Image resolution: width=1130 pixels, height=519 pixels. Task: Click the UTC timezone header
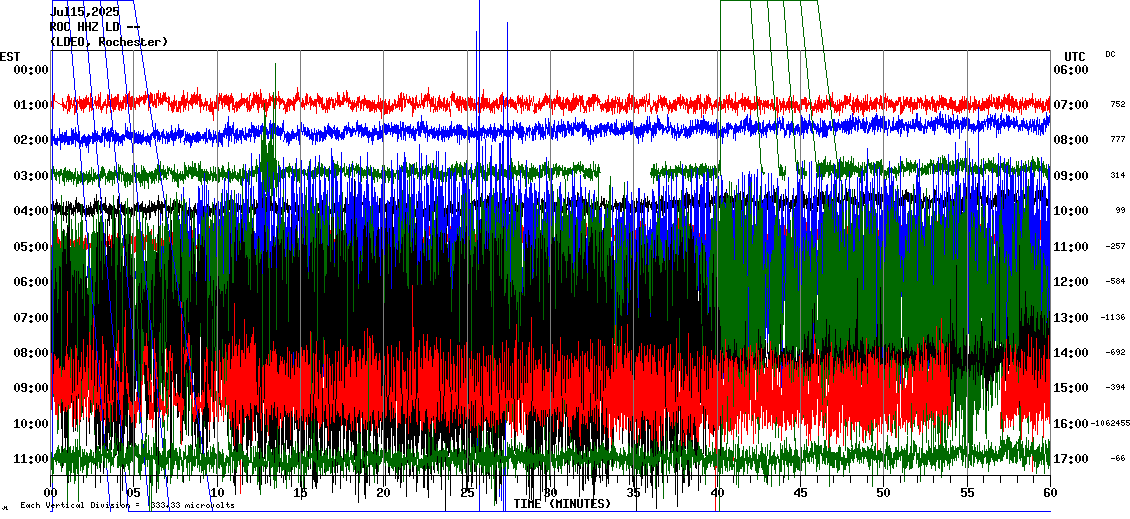point(1074,56)
